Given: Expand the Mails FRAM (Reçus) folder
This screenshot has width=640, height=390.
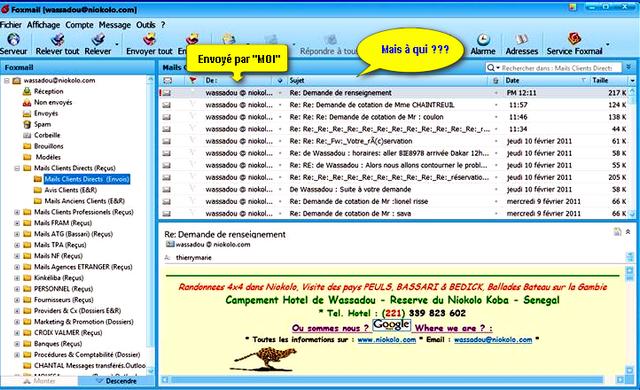Looking at the screenshot, I should pyautogui.click(x=17, y=223).
